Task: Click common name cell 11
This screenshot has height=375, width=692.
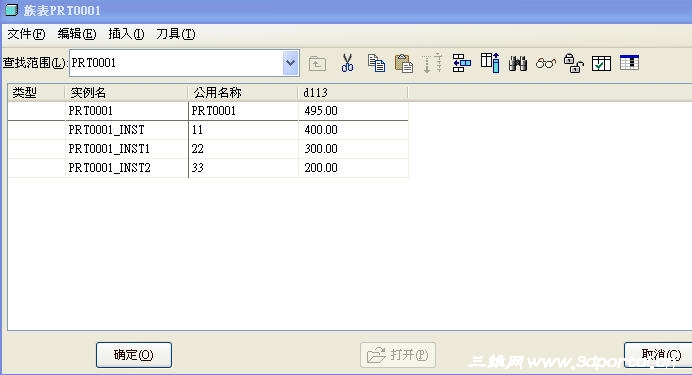Action: click(x=243, y=130)
